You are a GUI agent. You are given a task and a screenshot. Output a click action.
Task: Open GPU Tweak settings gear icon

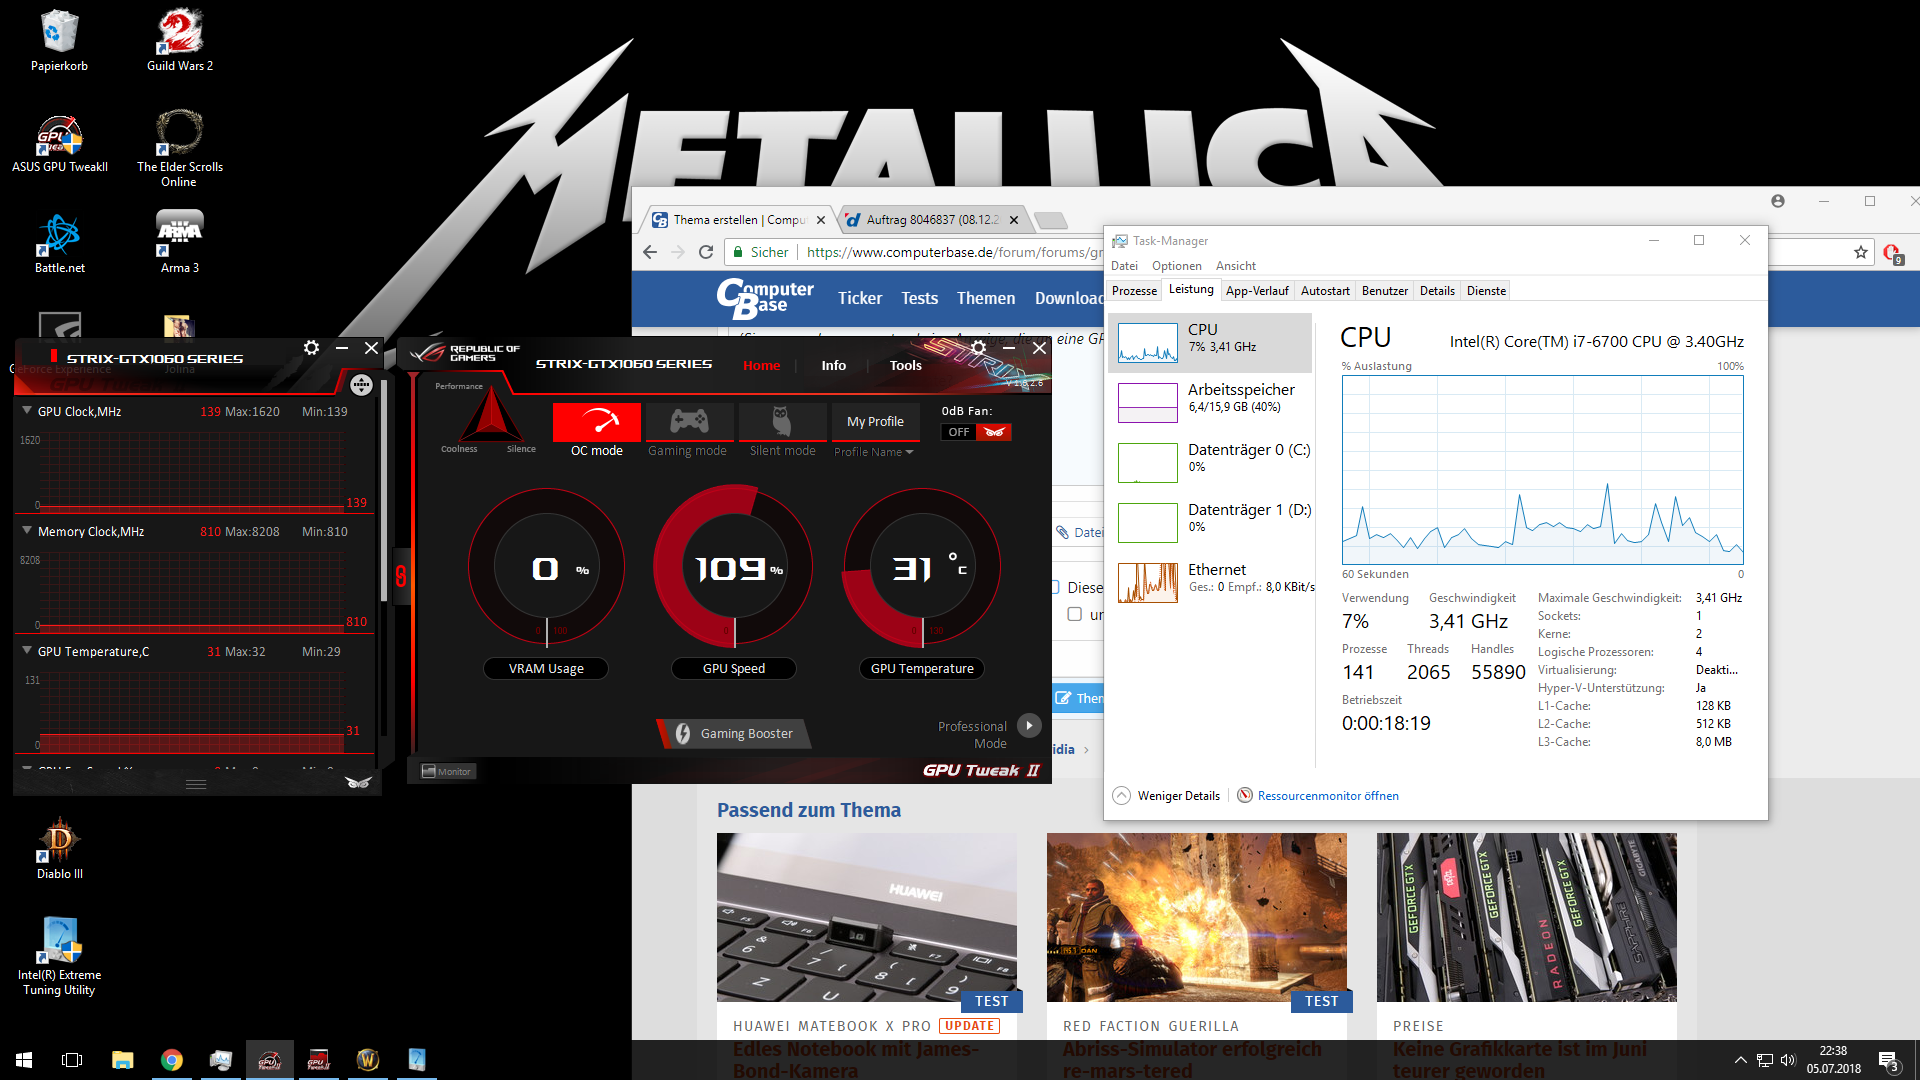coord(978,348)
